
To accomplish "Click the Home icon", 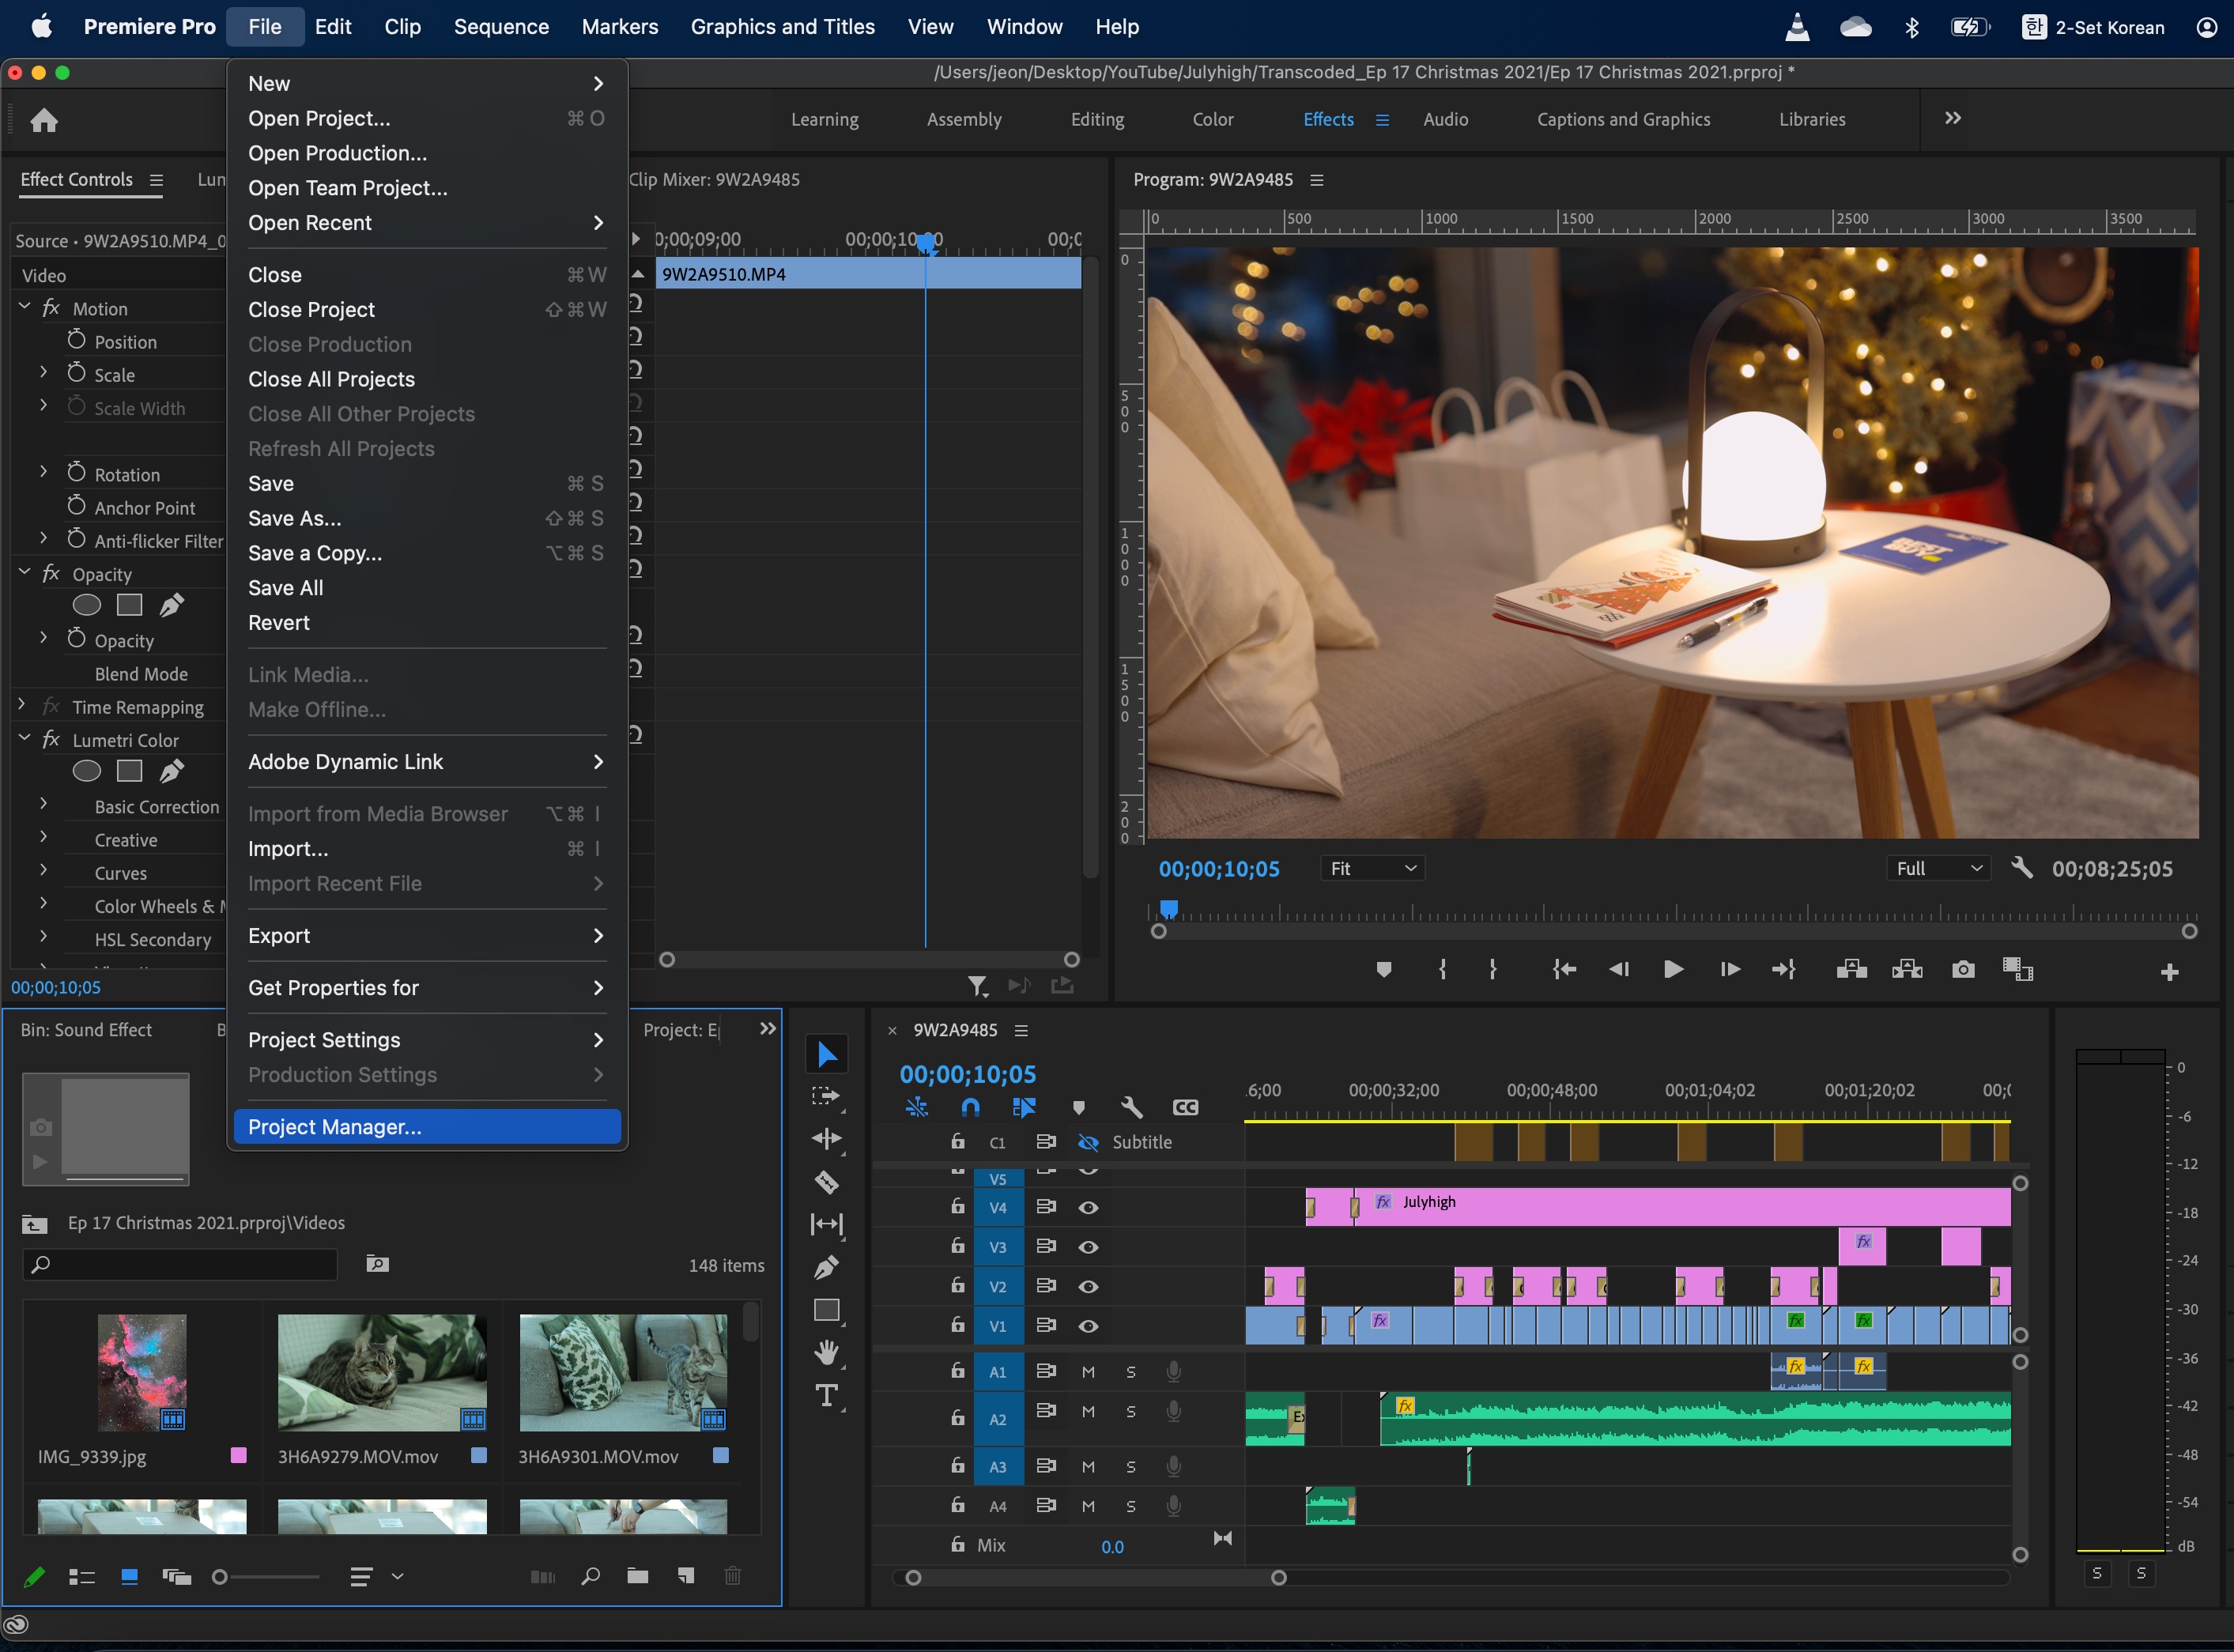I will click(x=44, y=120).
